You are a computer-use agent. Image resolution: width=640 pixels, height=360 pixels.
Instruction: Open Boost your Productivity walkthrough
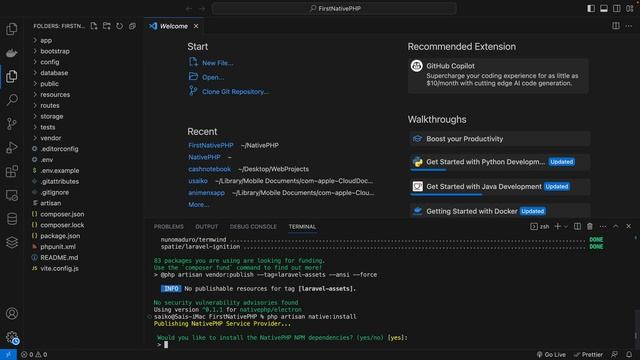point(500,139)
